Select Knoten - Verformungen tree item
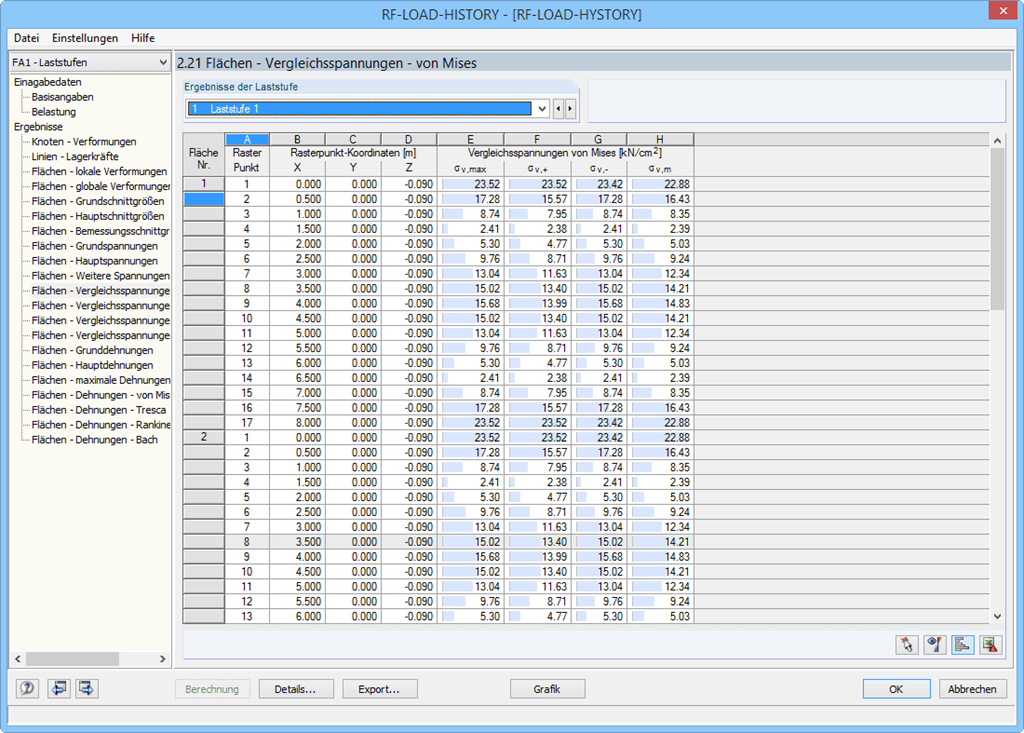 (x=84, y=142)
